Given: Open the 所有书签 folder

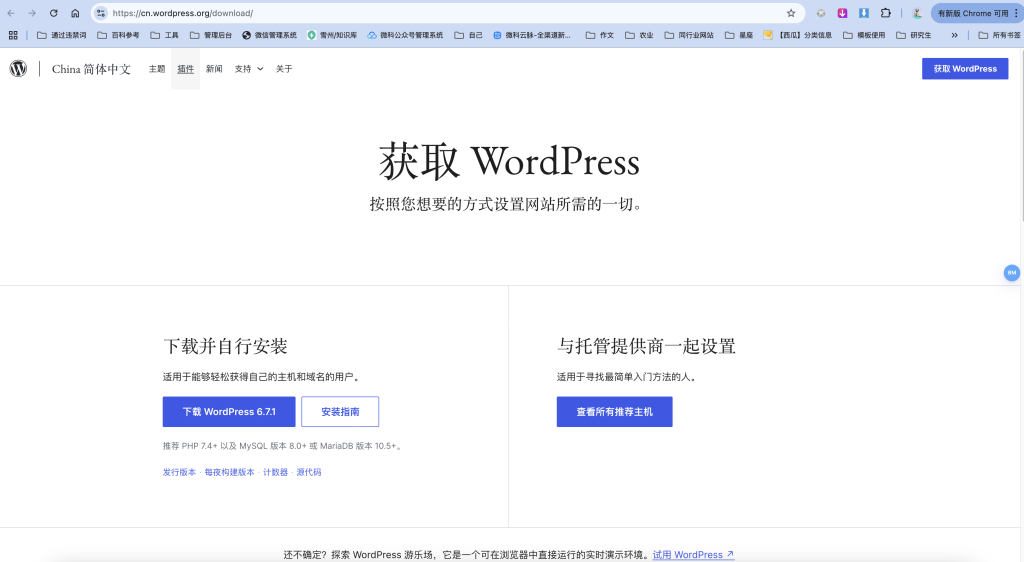Looking at the screenshot, I should pos(999,35).
